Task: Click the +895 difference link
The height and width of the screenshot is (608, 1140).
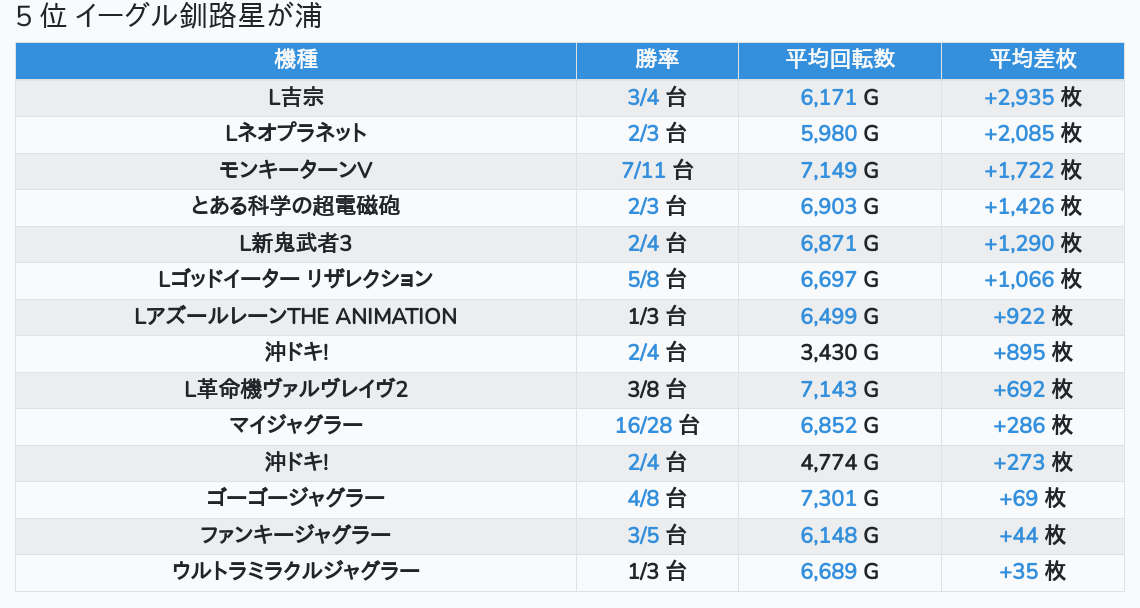Action: (x=1019, y=352)
